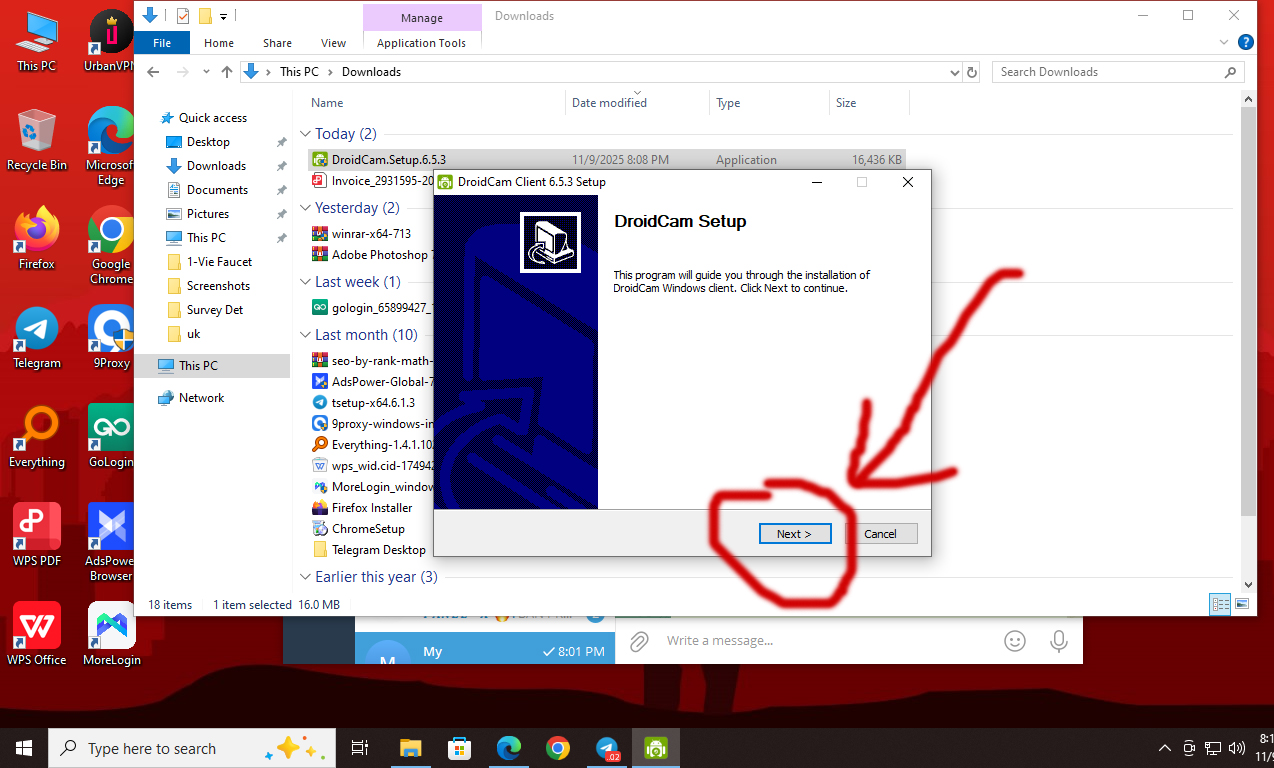
Task: Switch to the details list view
Action: pos(1220,604)
